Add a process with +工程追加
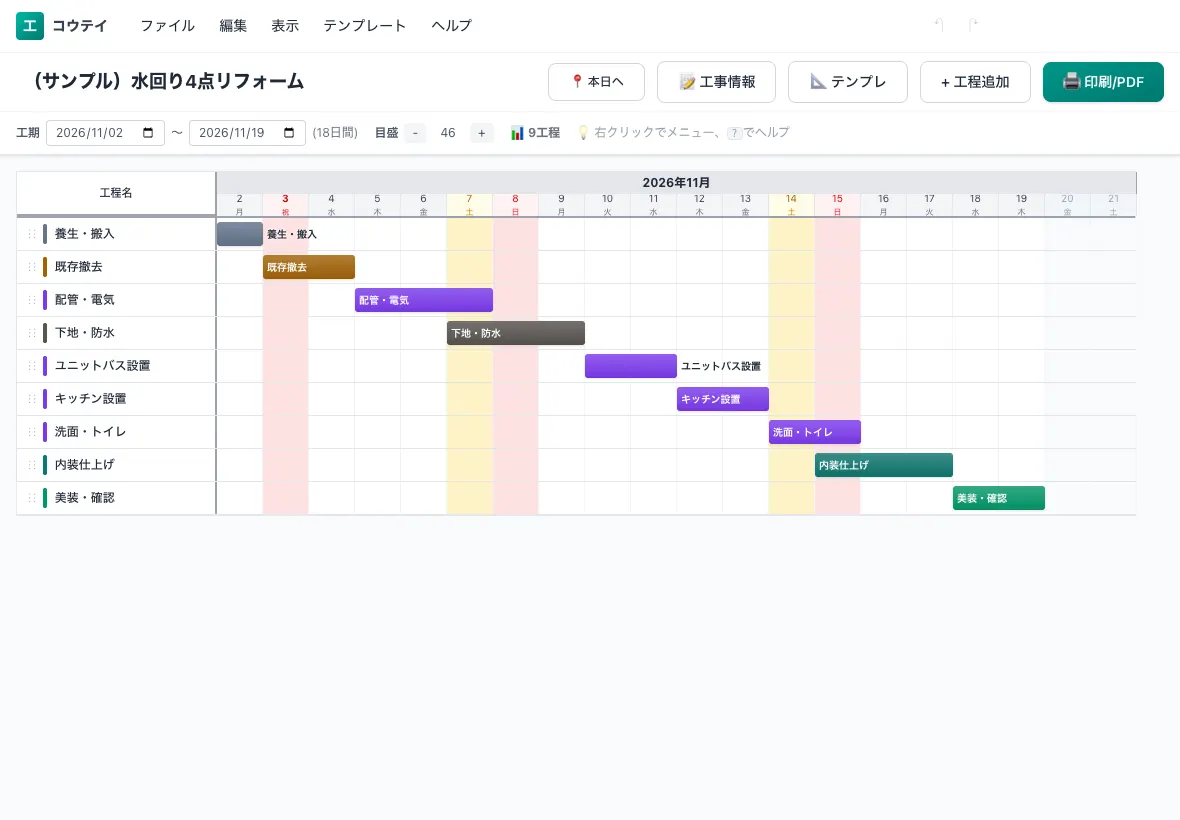Image resolution: width=1180 pixels, height=820 pixels. pyautogui.click(x=975, y=81)
